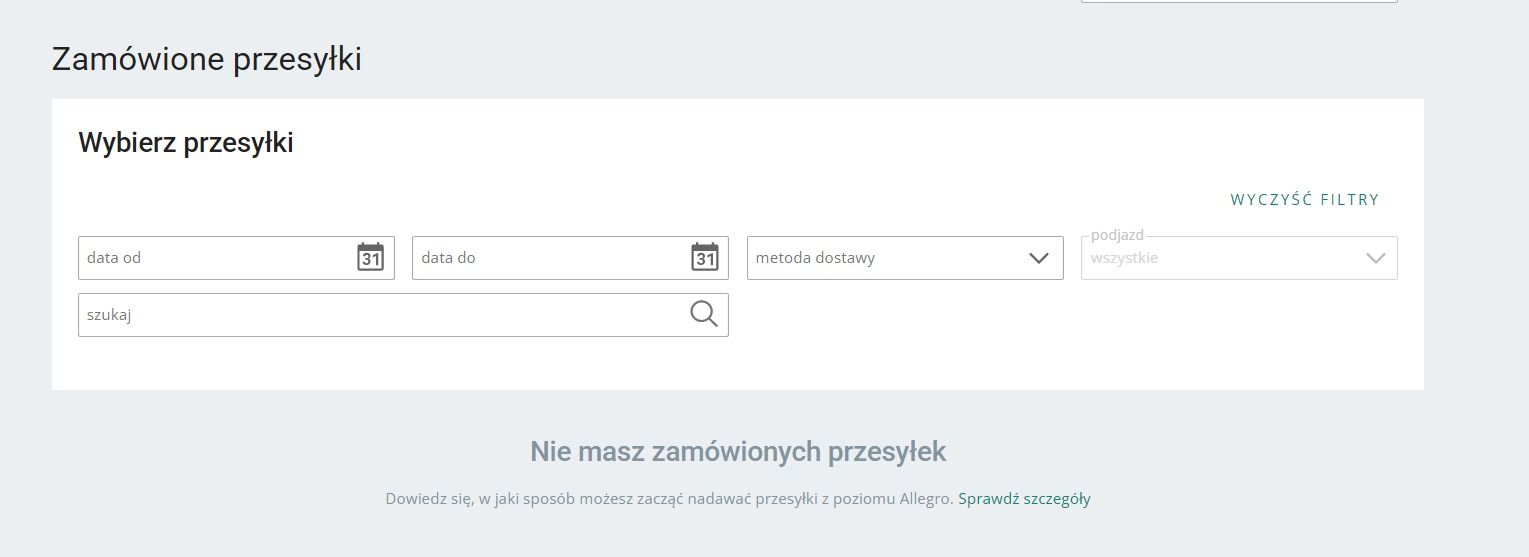The image size is (1529, 557).
Task: Expand the metoda dostawy chevron arrow
Action: tap(1039, 258)
